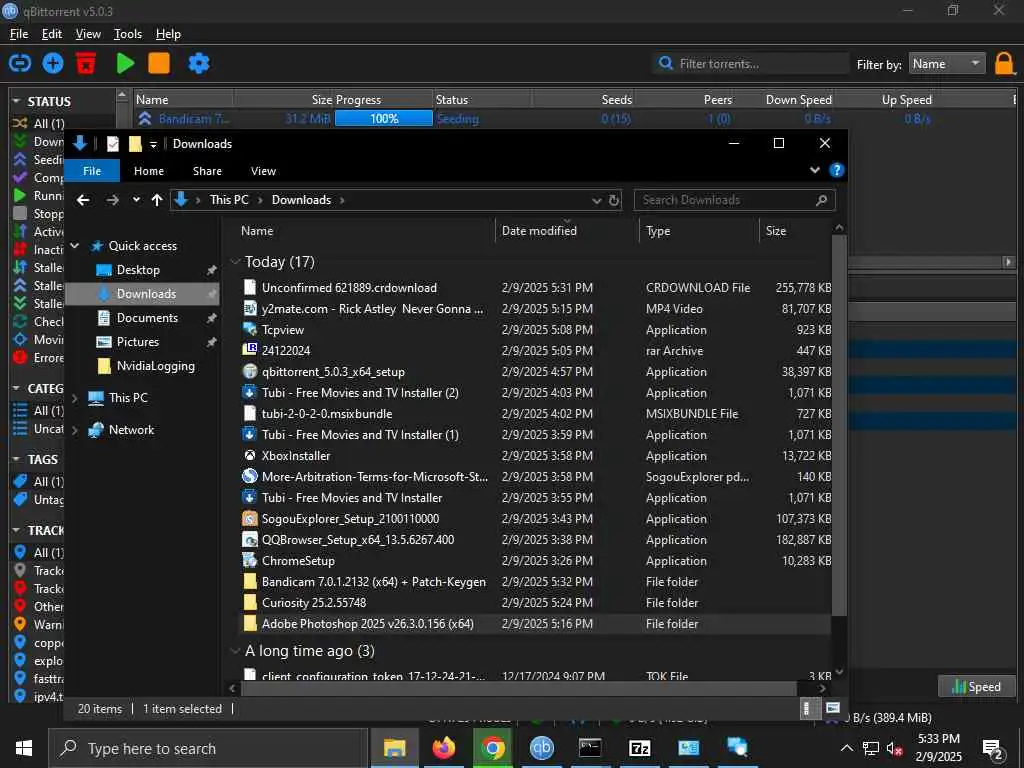This screenshot has height=768, width=1024.
Task: Click the Explorer Properties quick access icon
Action: click(113, 144)
